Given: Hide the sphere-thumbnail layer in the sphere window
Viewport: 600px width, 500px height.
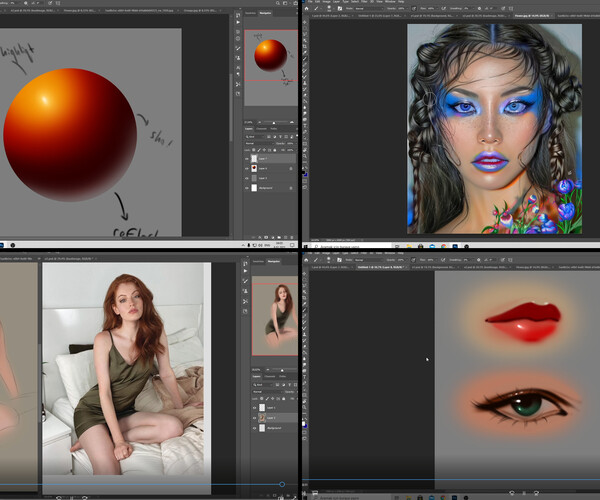Looking at the screenshot, I should [x=247, y=168].
